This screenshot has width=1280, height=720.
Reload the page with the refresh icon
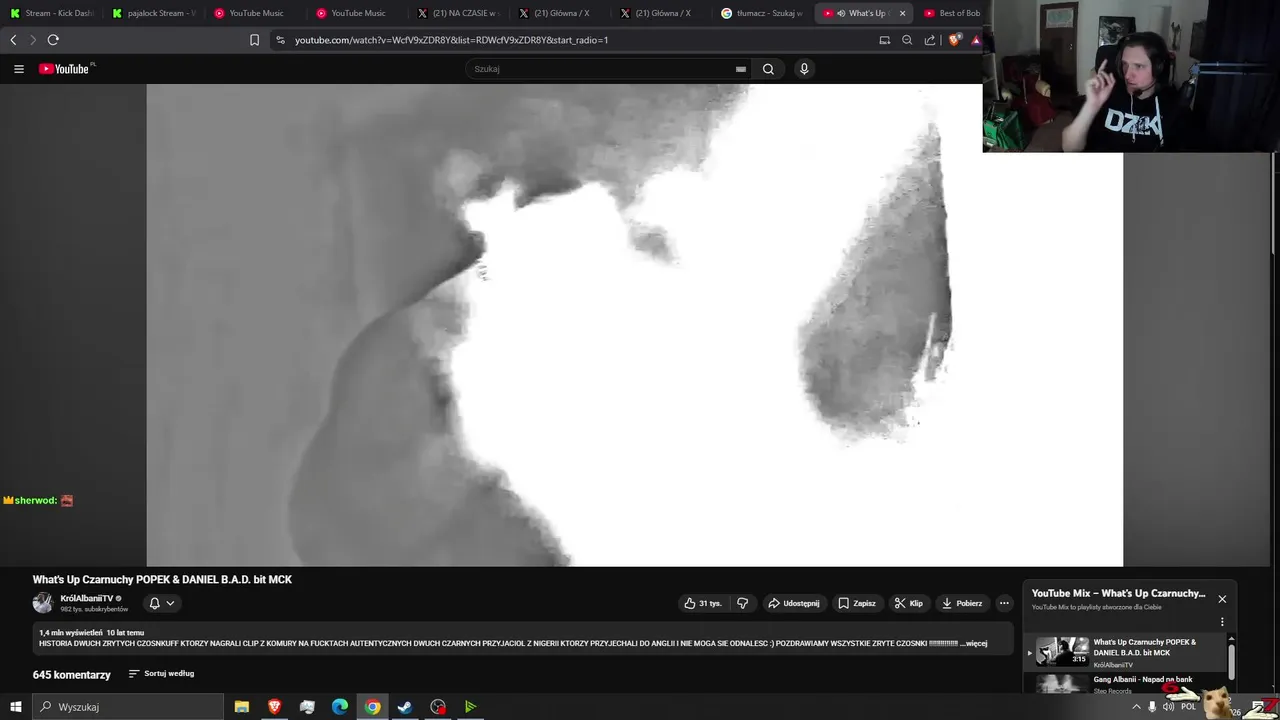tap(53, 40)
